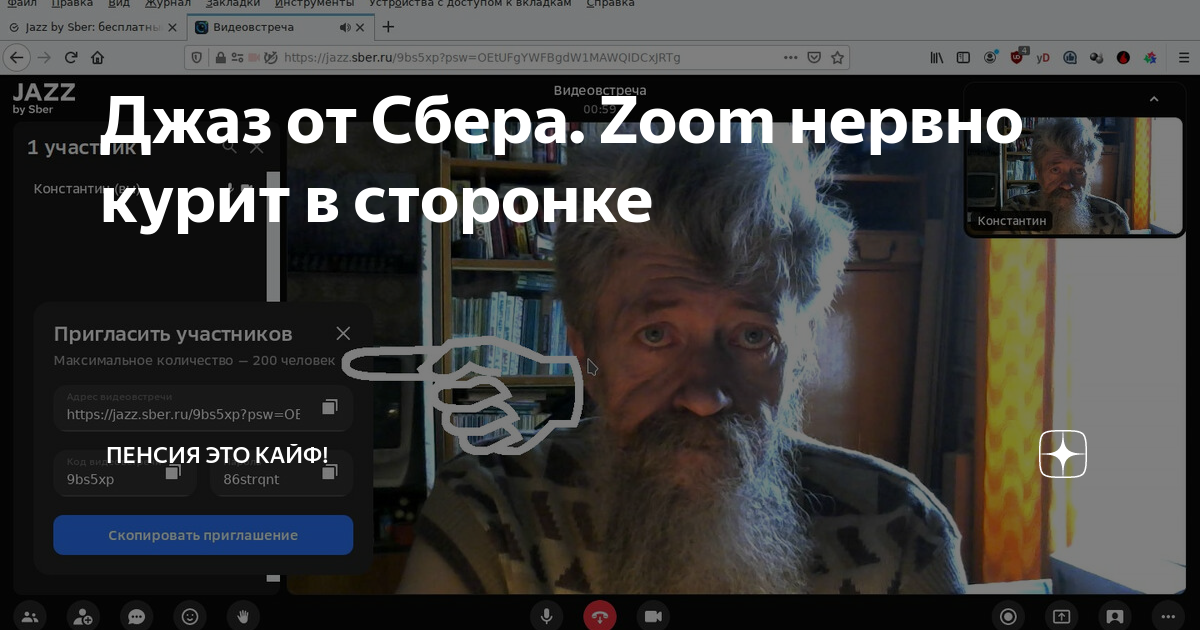
Task: Go to the browser home page
Action: (97, 58)
